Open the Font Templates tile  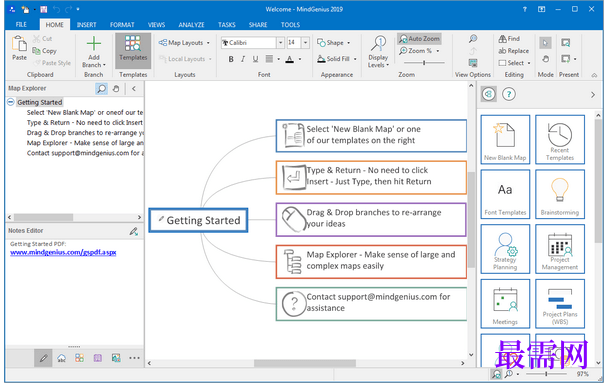[x=505, y=194]
